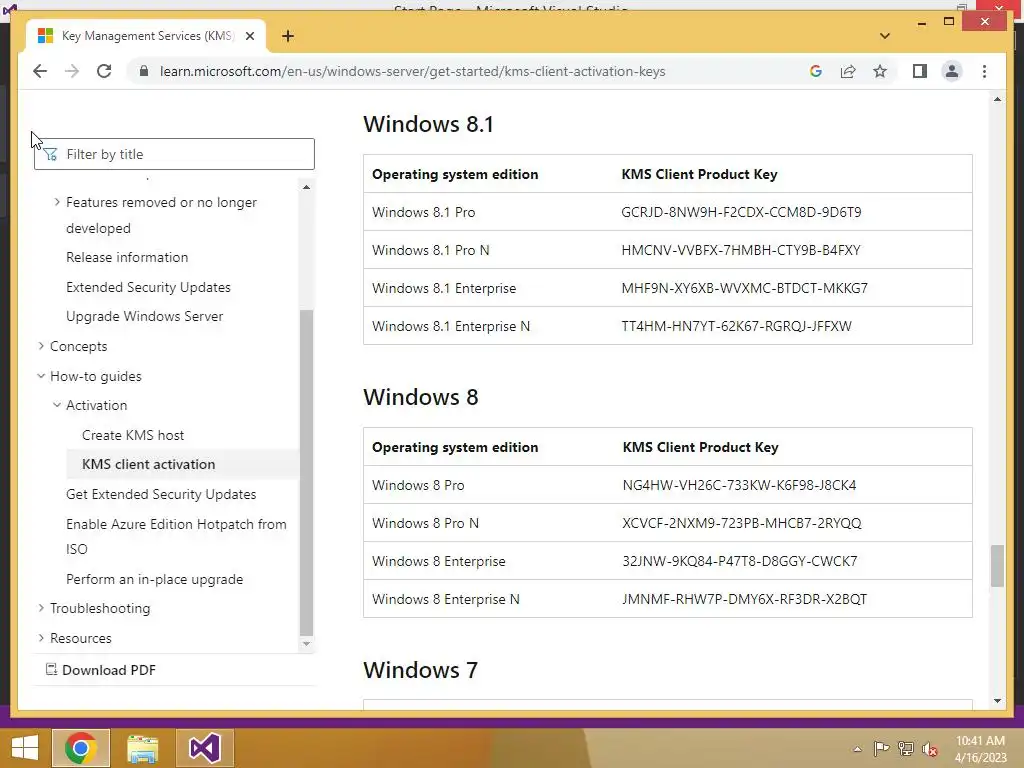This screenshot has width=1024, height=768.
Task: Click the Windows 8.1 heading
Action: point(428,124)
